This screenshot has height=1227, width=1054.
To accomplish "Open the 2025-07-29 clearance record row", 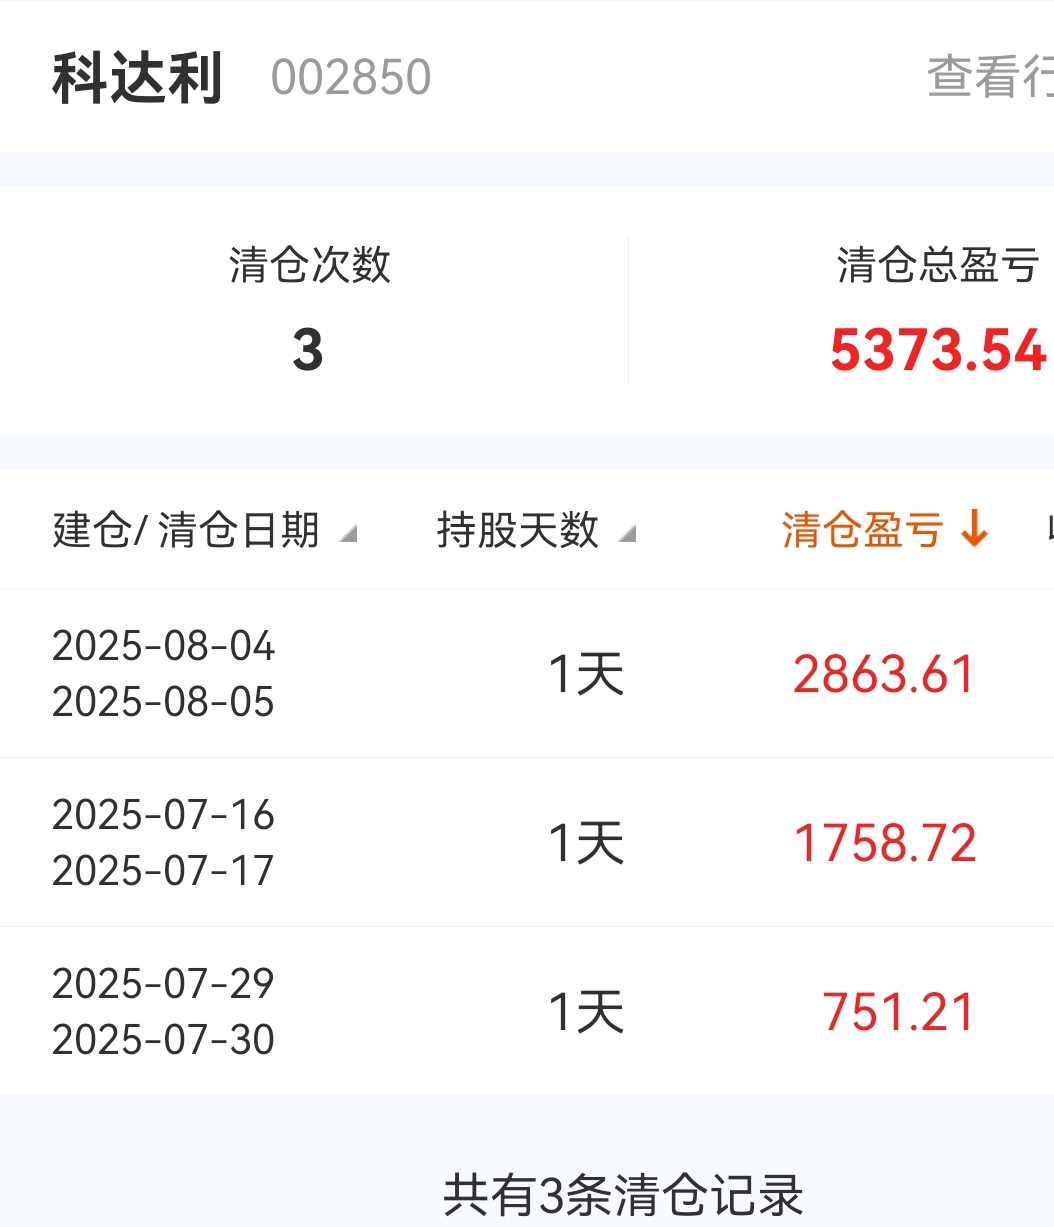I will click(x=527, y=1011).
